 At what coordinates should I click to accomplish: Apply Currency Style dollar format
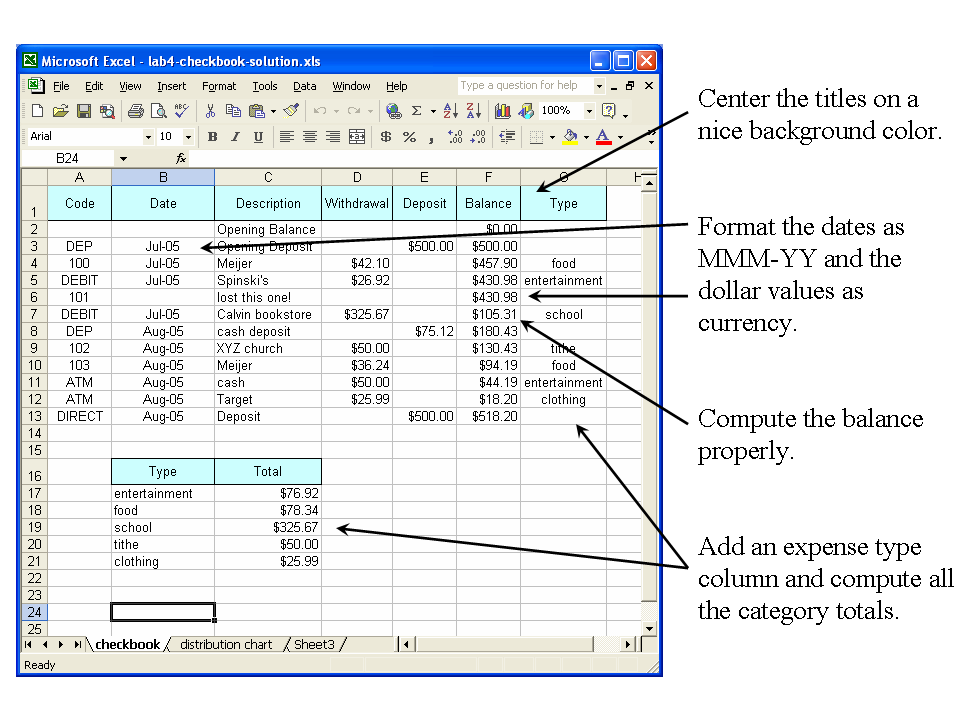click(386, 137)
